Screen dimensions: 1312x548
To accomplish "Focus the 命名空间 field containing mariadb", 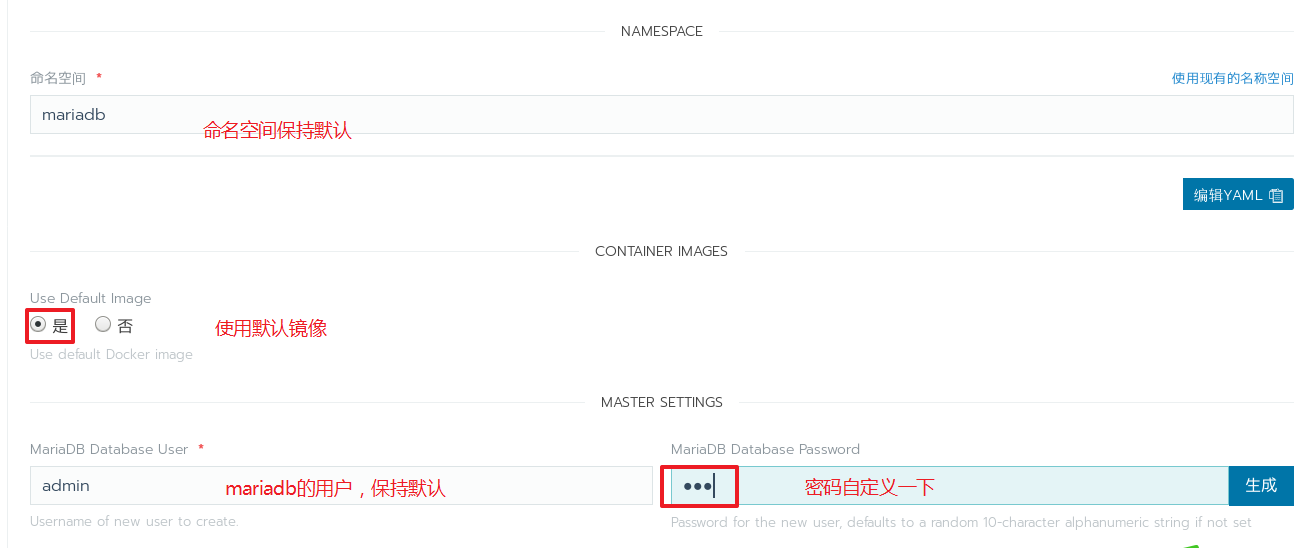I will pyautogui.click(x=662, y=114).
